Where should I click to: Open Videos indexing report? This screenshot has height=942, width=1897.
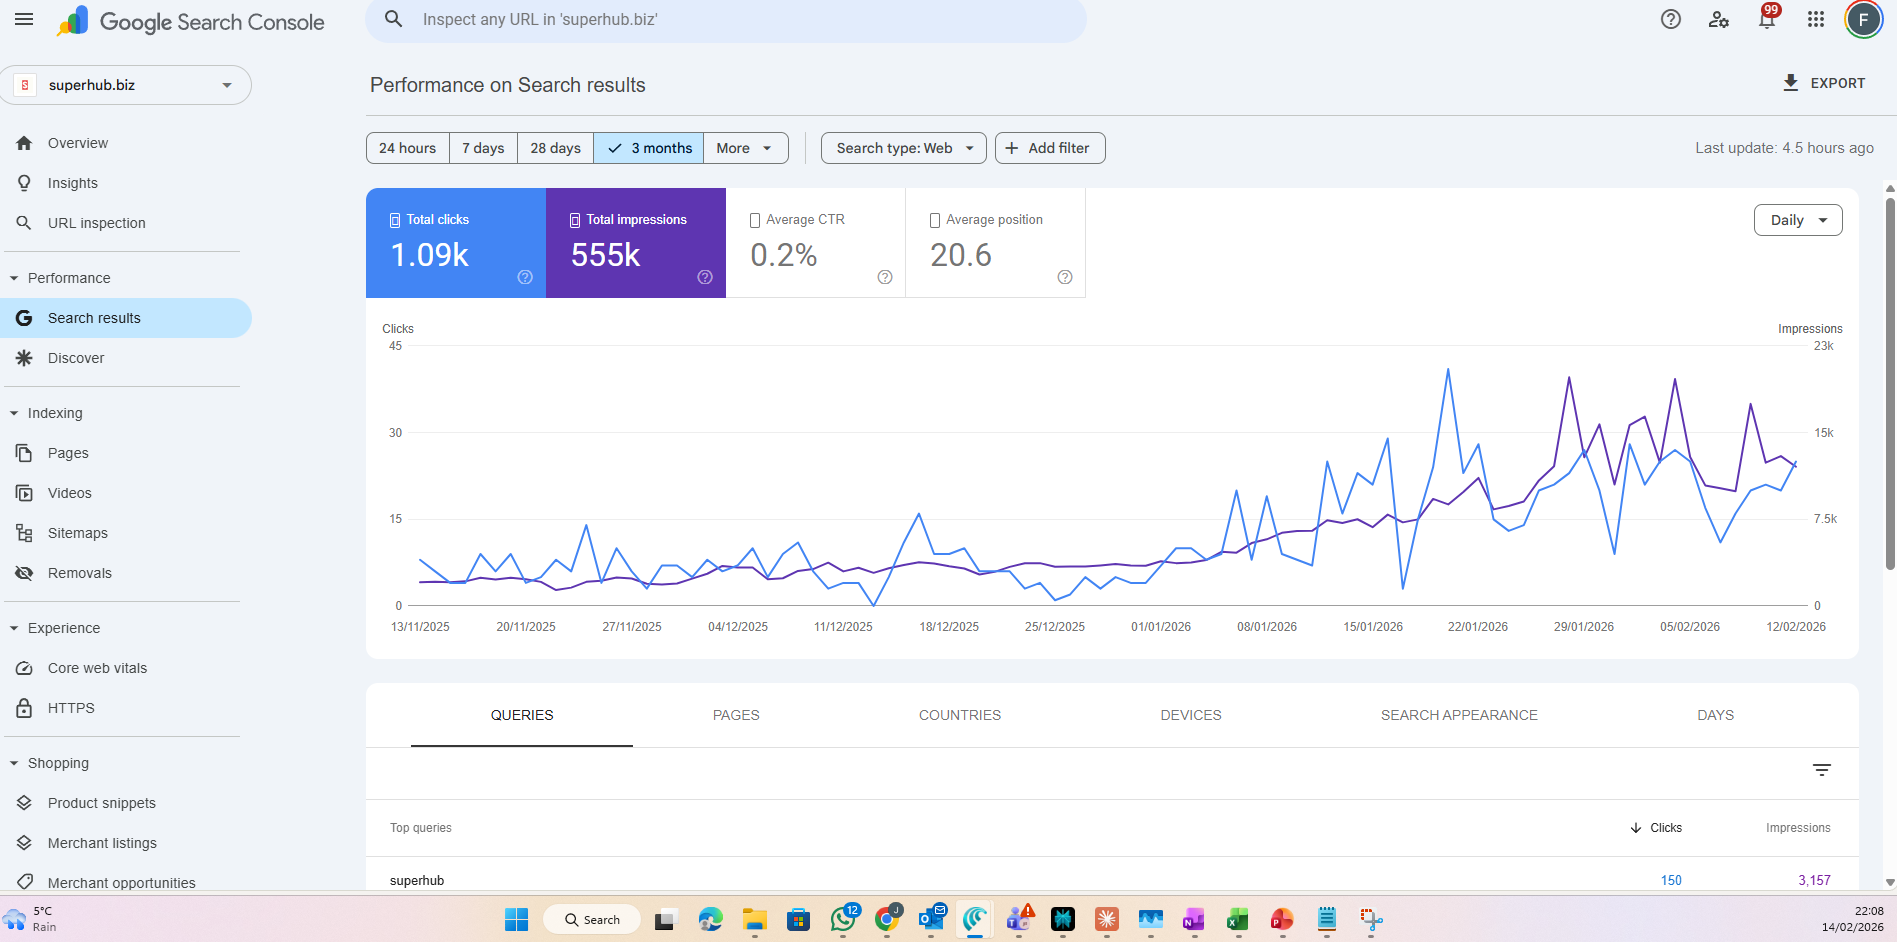tap(126, 493)
